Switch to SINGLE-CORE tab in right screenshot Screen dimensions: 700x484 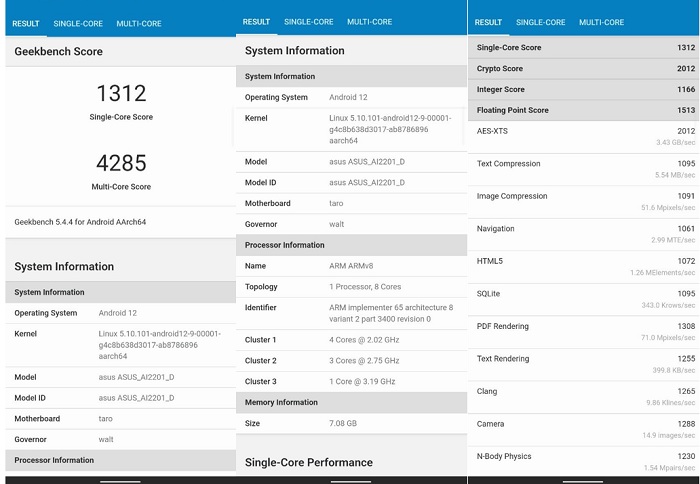tap(541, 22)
